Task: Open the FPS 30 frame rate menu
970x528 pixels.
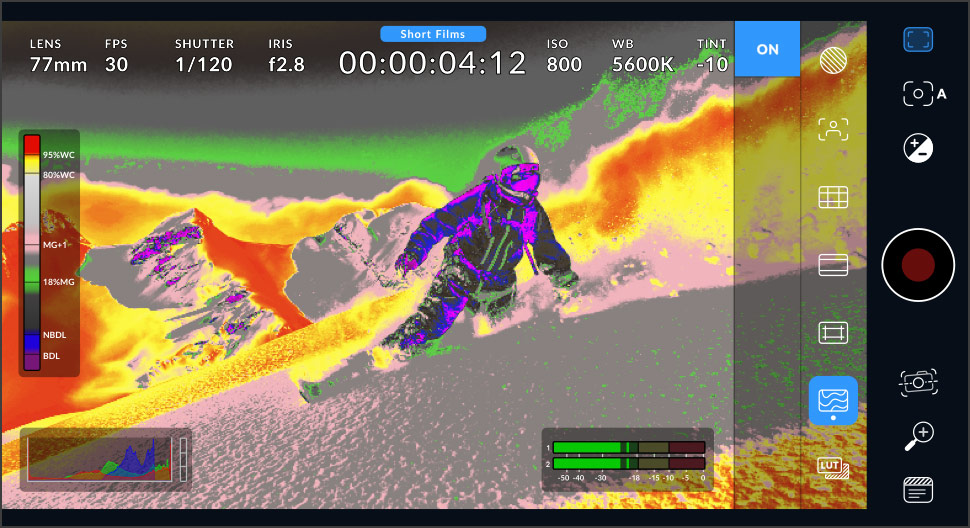Action: [x=116, y=56]
